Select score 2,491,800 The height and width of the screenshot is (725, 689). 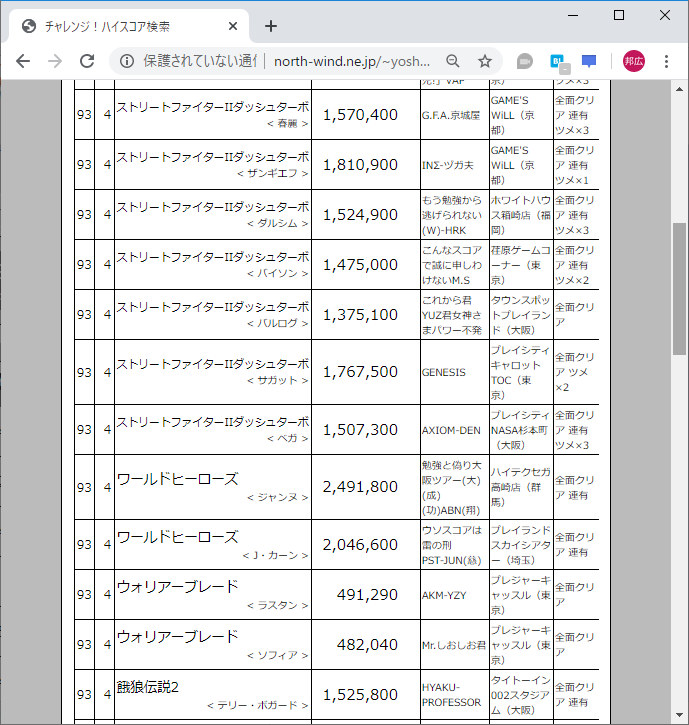pyautogui.click(x=360, y=487)
